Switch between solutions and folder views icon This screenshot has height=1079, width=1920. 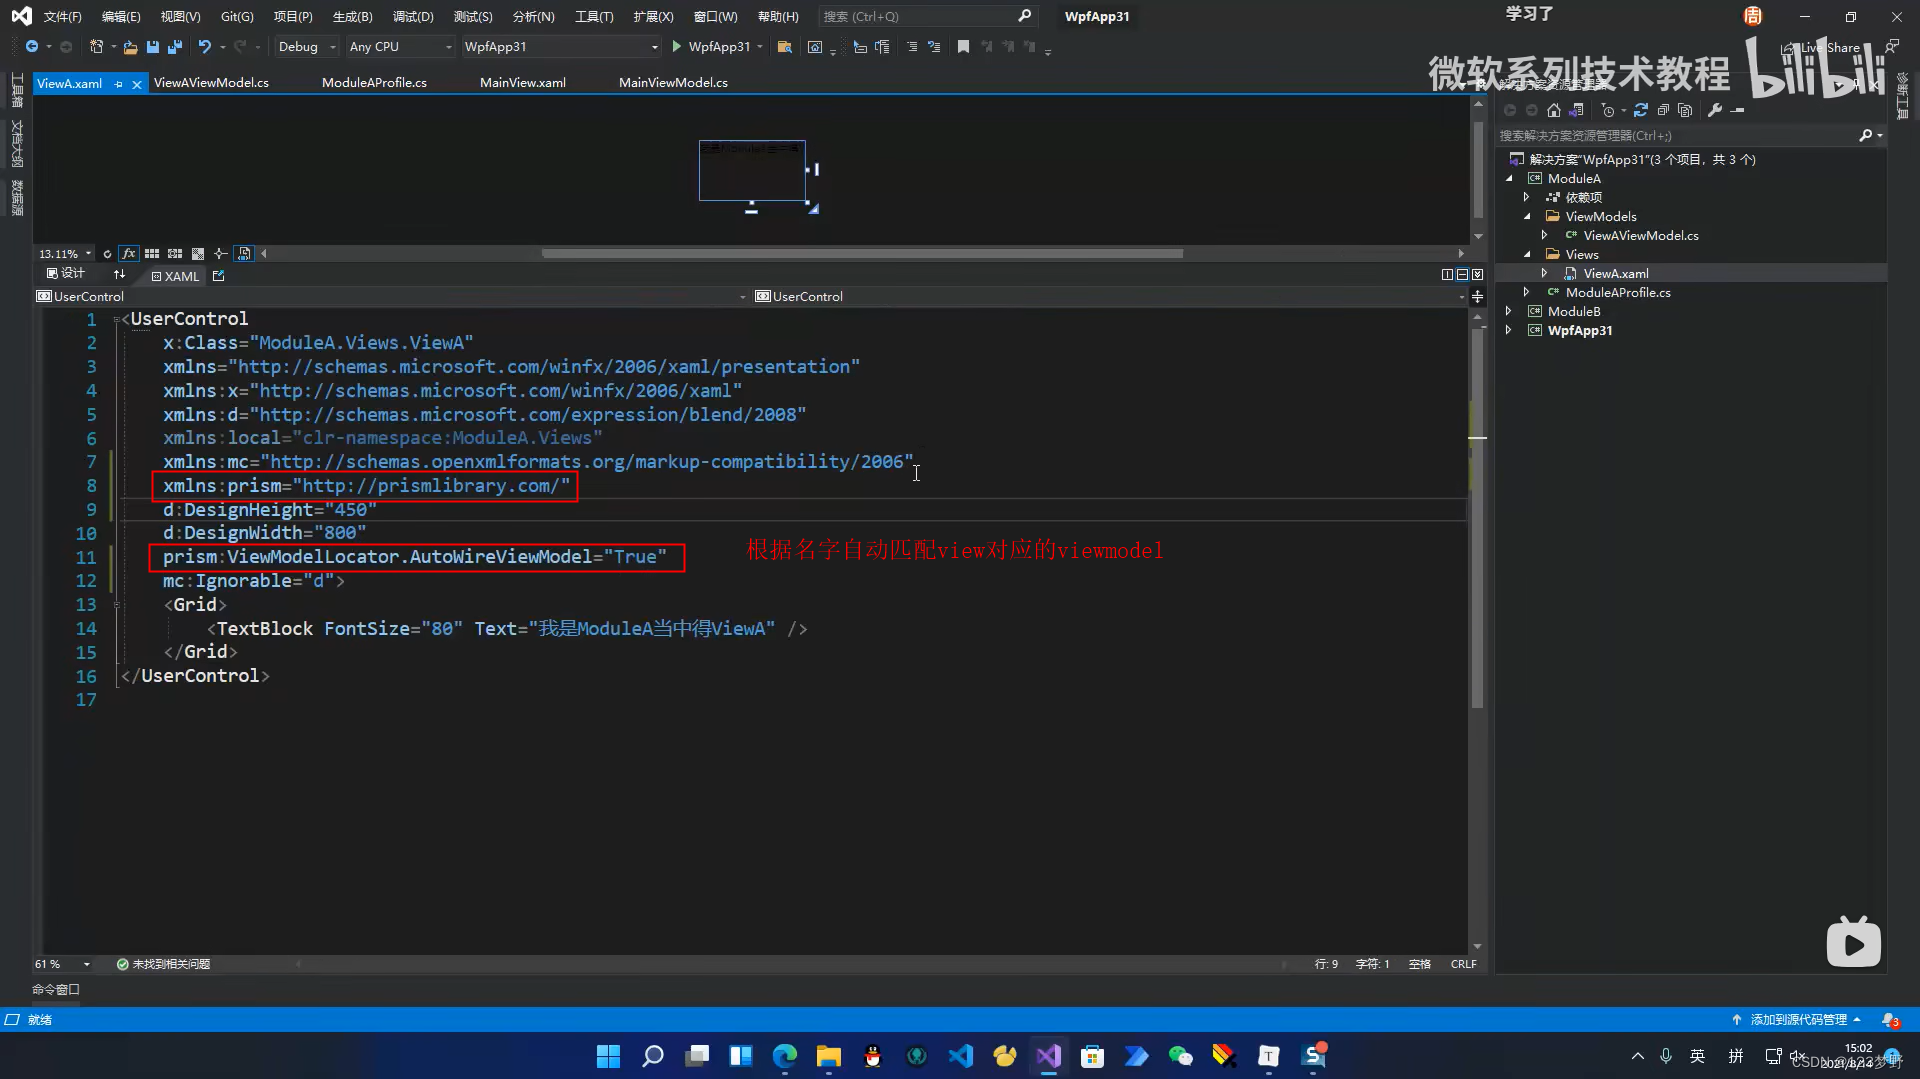(x=1577, y=110)
